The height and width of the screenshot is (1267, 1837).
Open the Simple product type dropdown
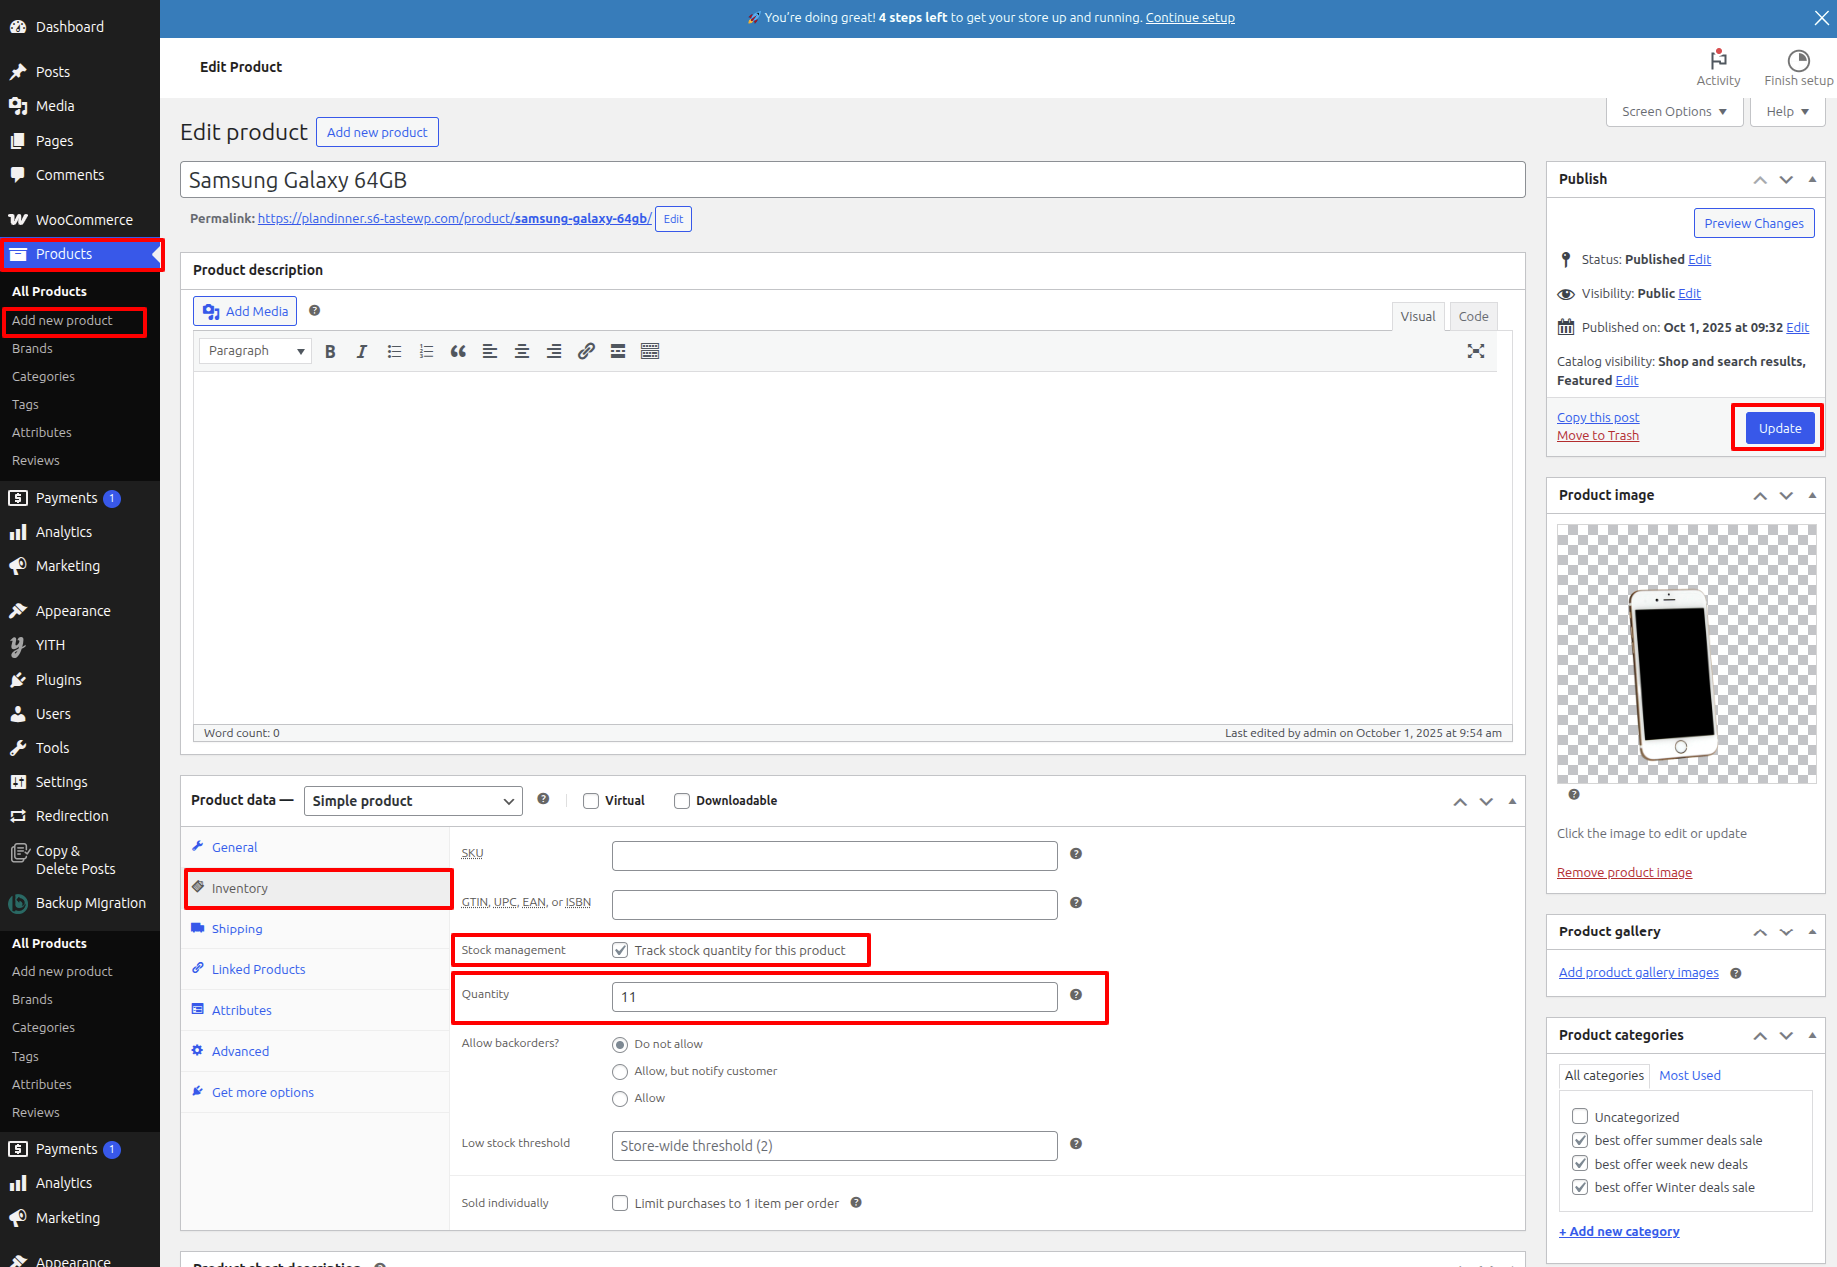point(413,801)
